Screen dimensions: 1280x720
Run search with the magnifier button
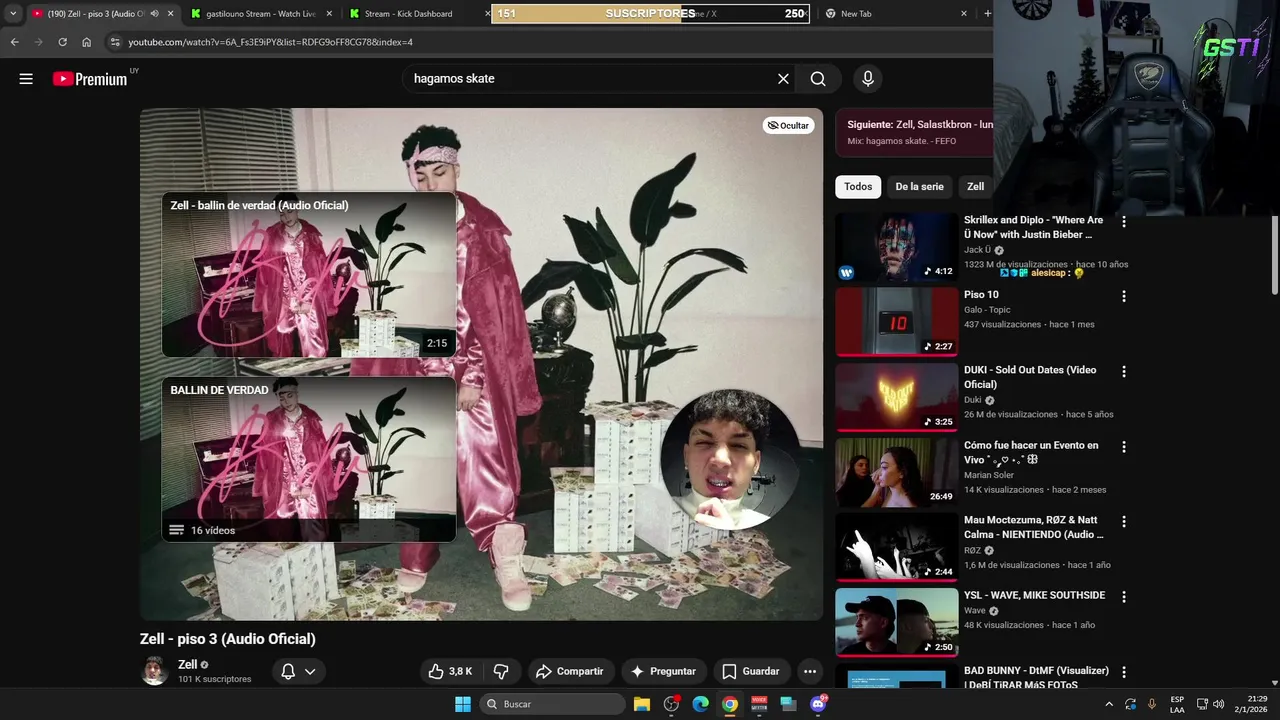point(818,79)
